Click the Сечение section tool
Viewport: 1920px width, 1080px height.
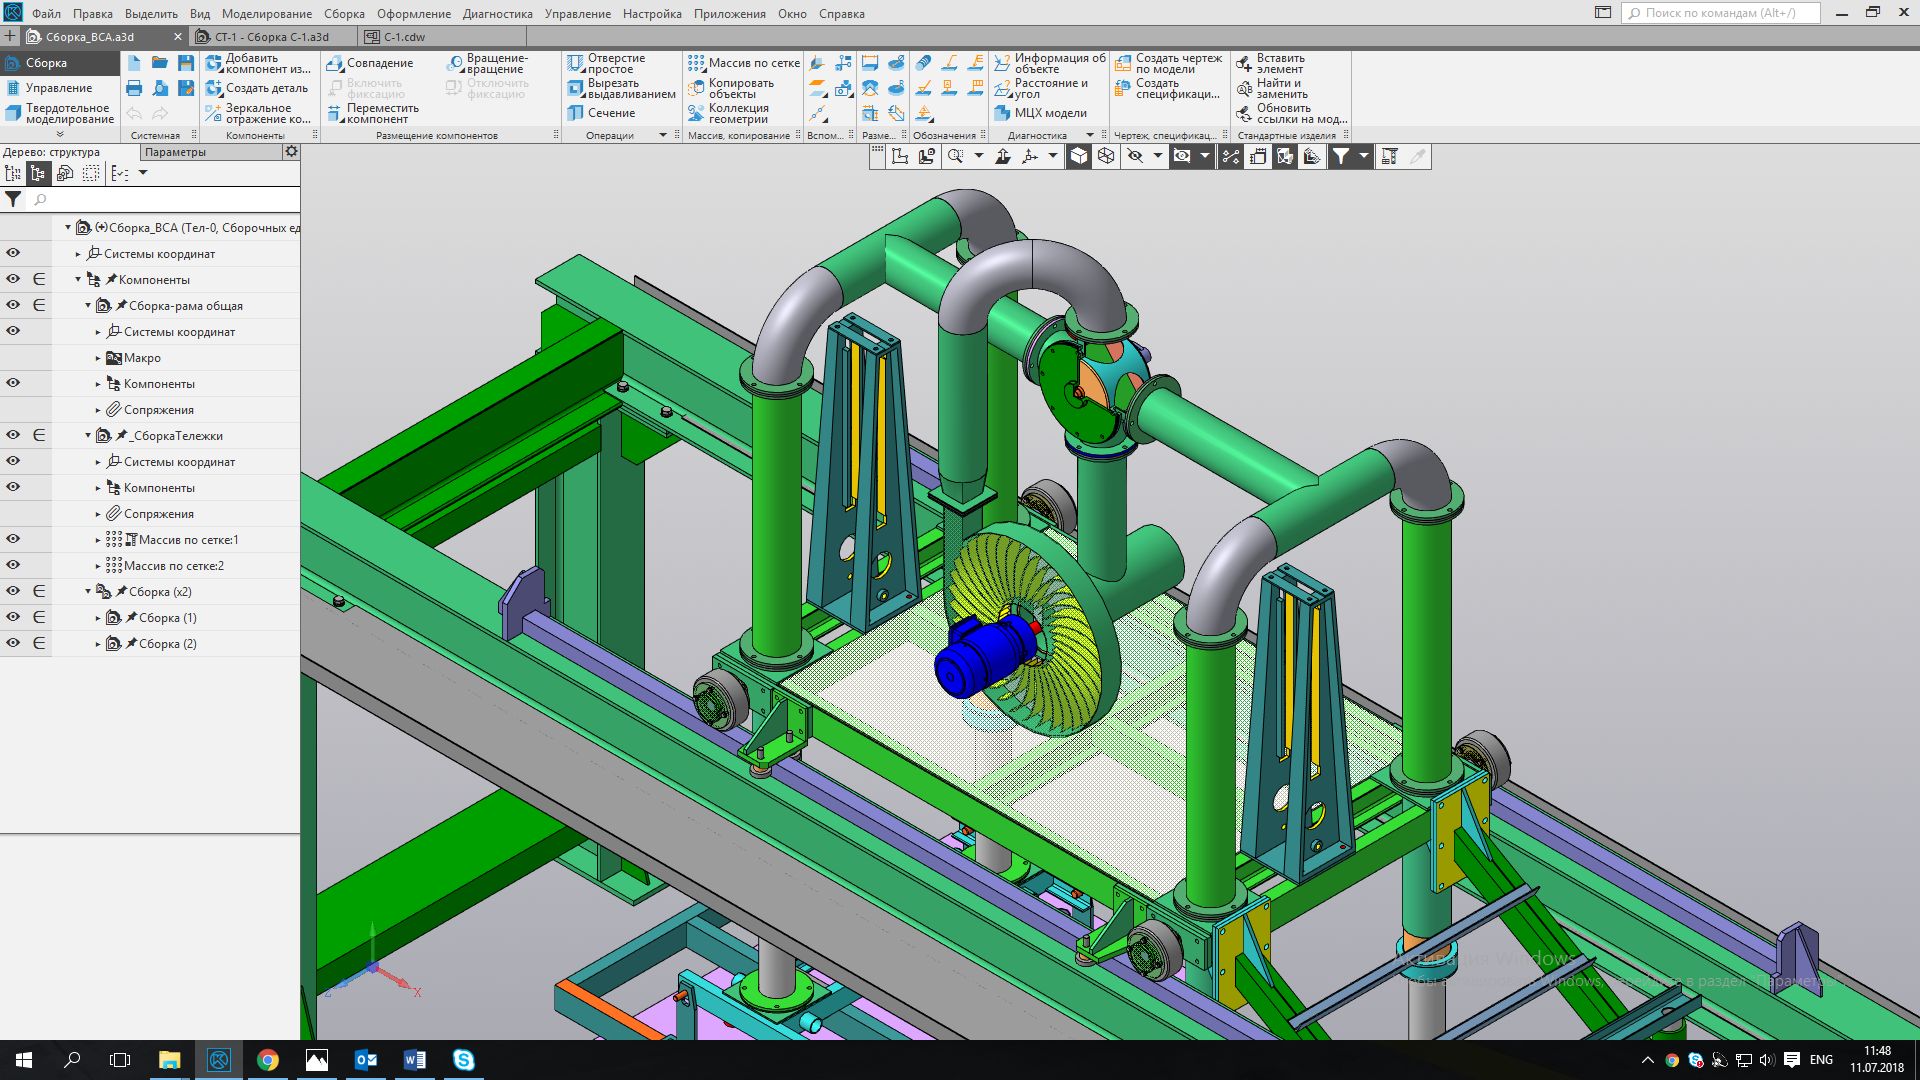[x=601, y=113]
